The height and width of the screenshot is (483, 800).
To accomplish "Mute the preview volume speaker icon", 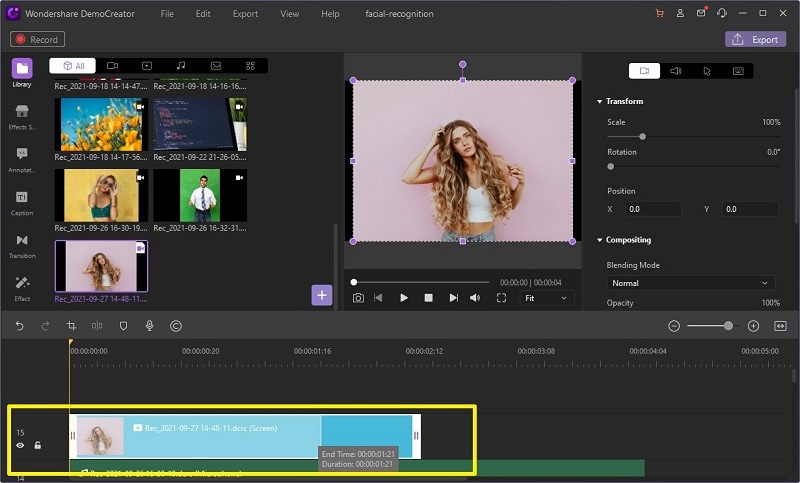I will pos(475,298).
